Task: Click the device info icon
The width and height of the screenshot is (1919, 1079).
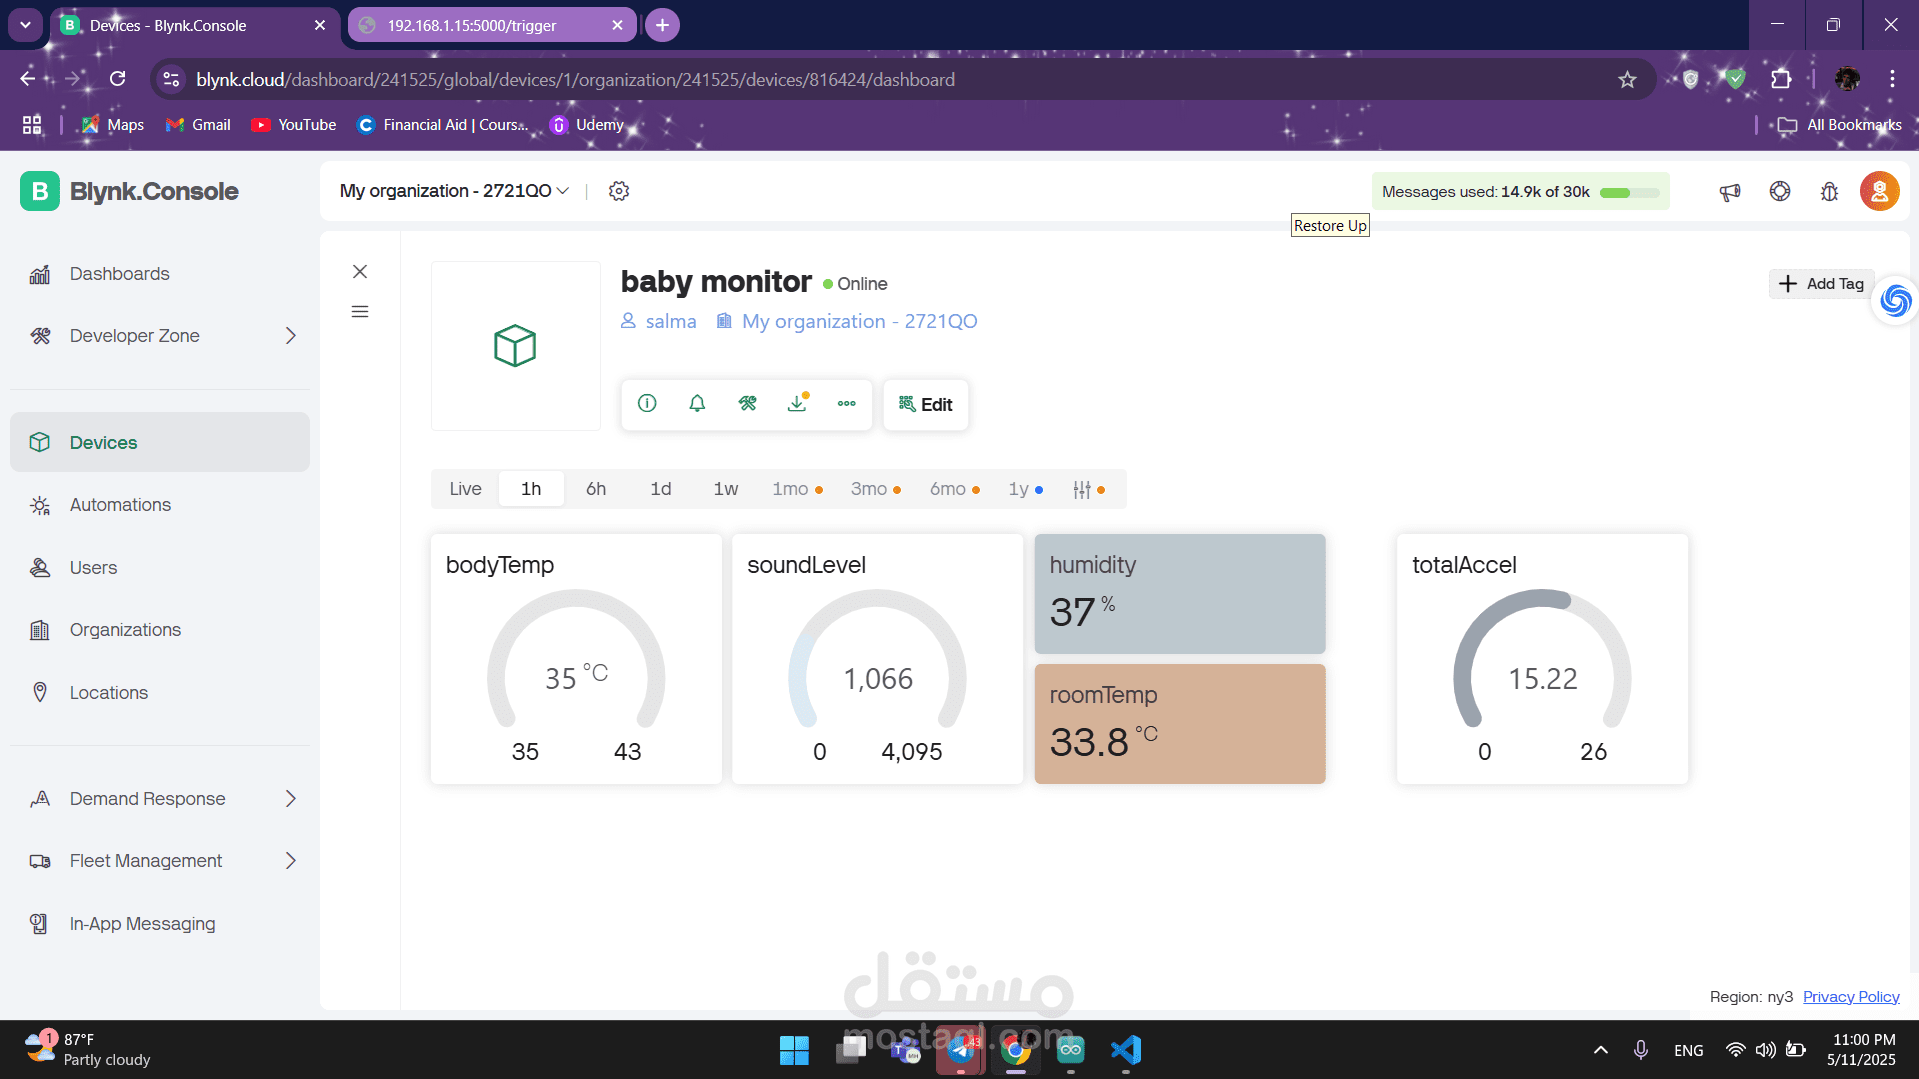Action: click(647, 404)
